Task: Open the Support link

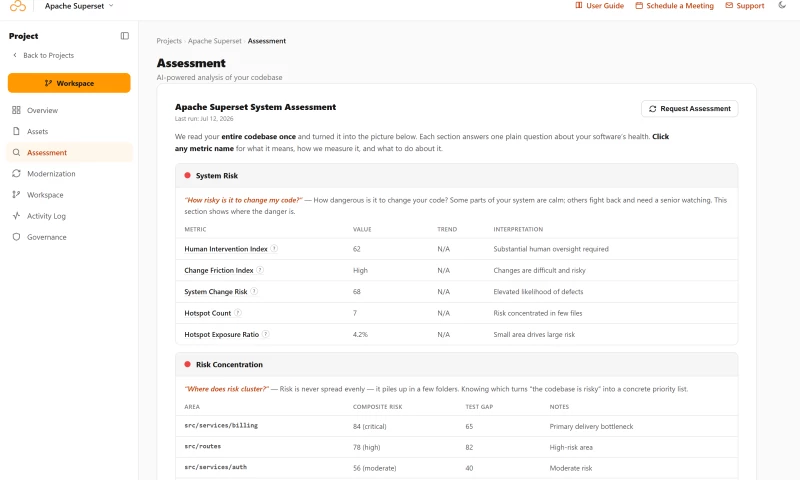Action: 745,6
